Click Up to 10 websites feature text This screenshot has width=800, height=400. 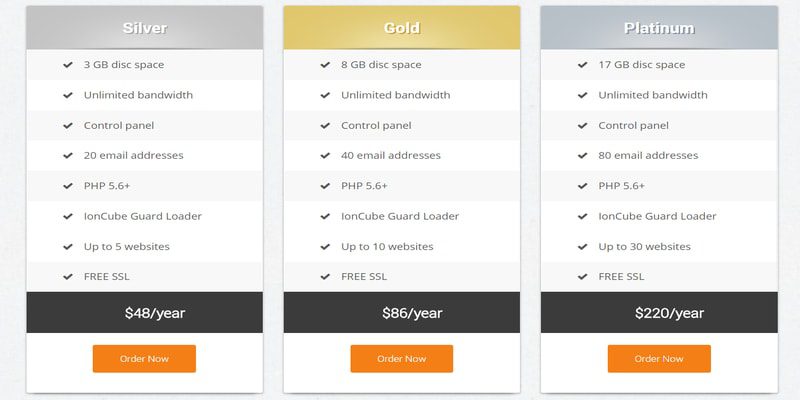click(387, 246)
